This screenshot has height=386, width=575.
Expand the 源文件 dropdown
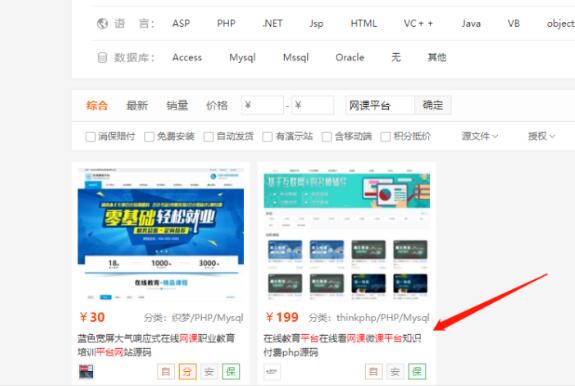pyautogui.click(x=480, y=136)
